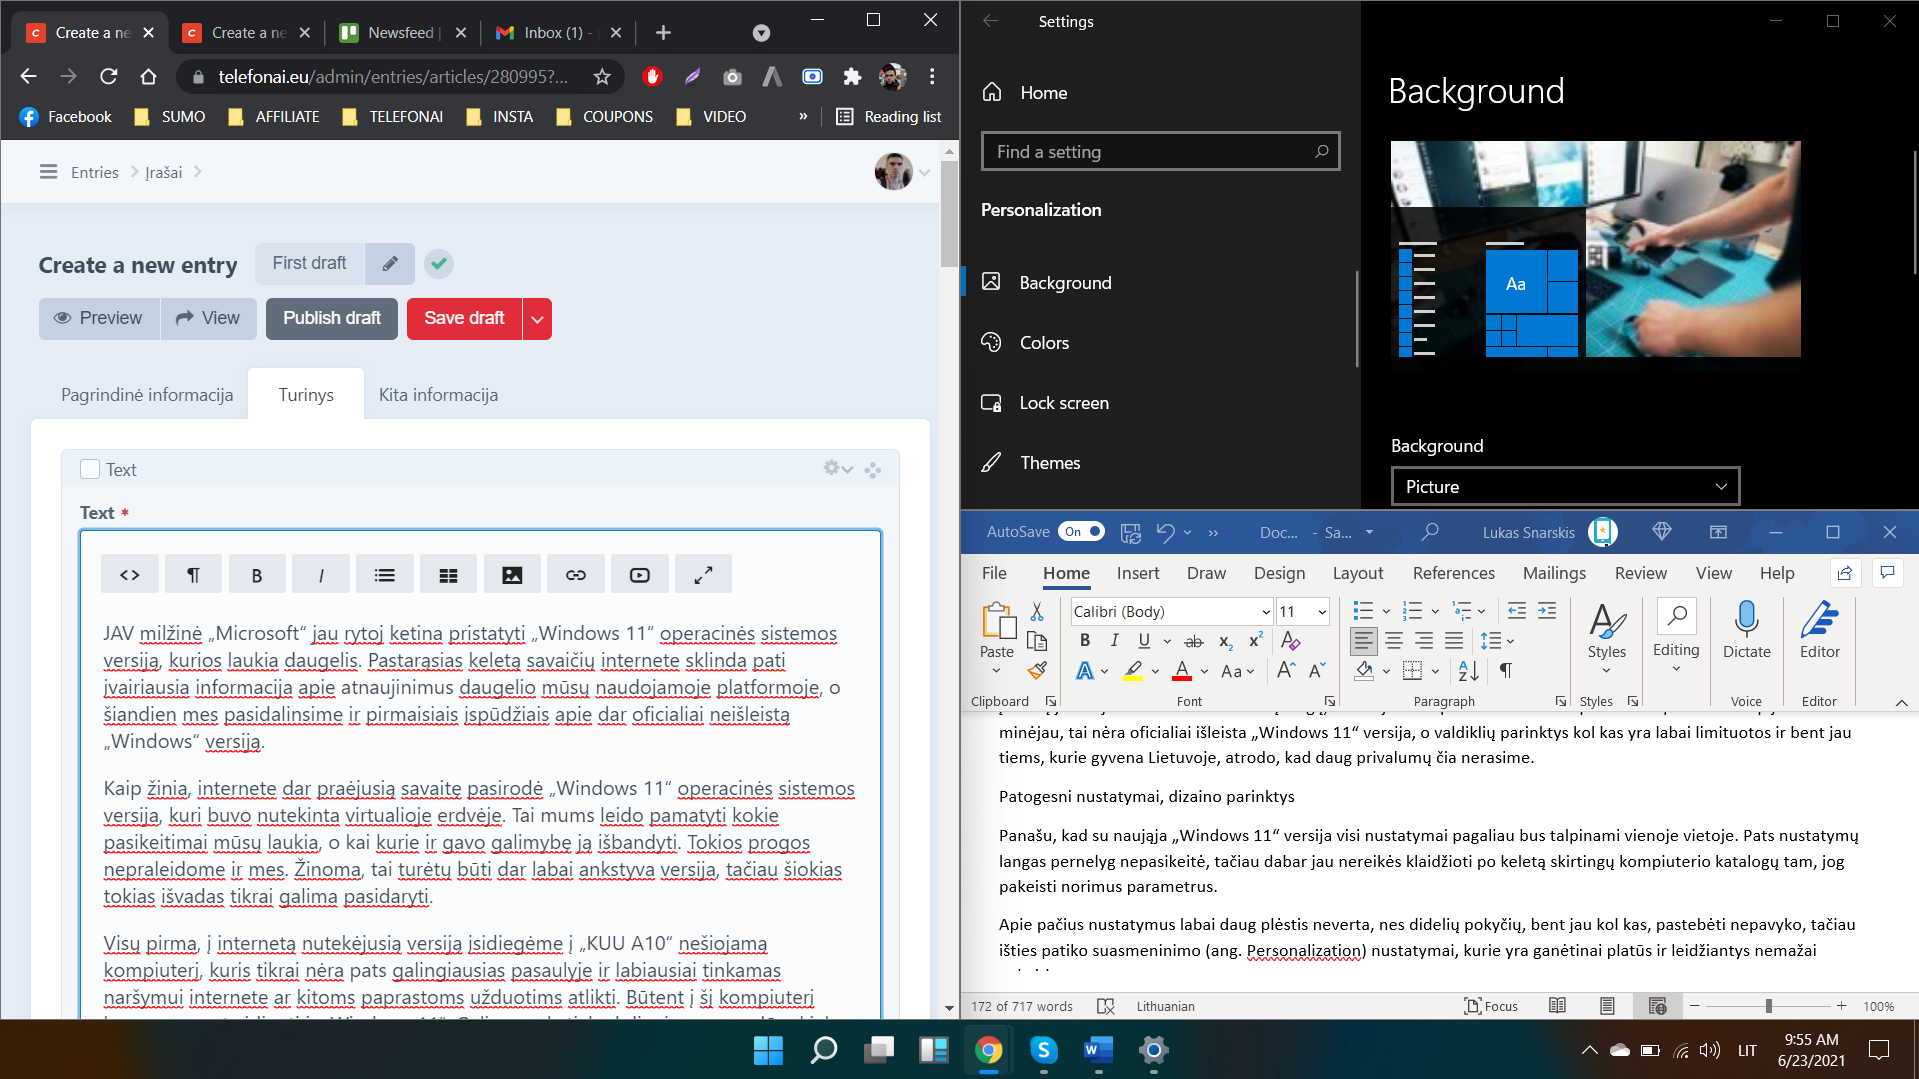Click the Preview button
Viewport: 1919px width, 1079px height.
click(x=98, y=318)
